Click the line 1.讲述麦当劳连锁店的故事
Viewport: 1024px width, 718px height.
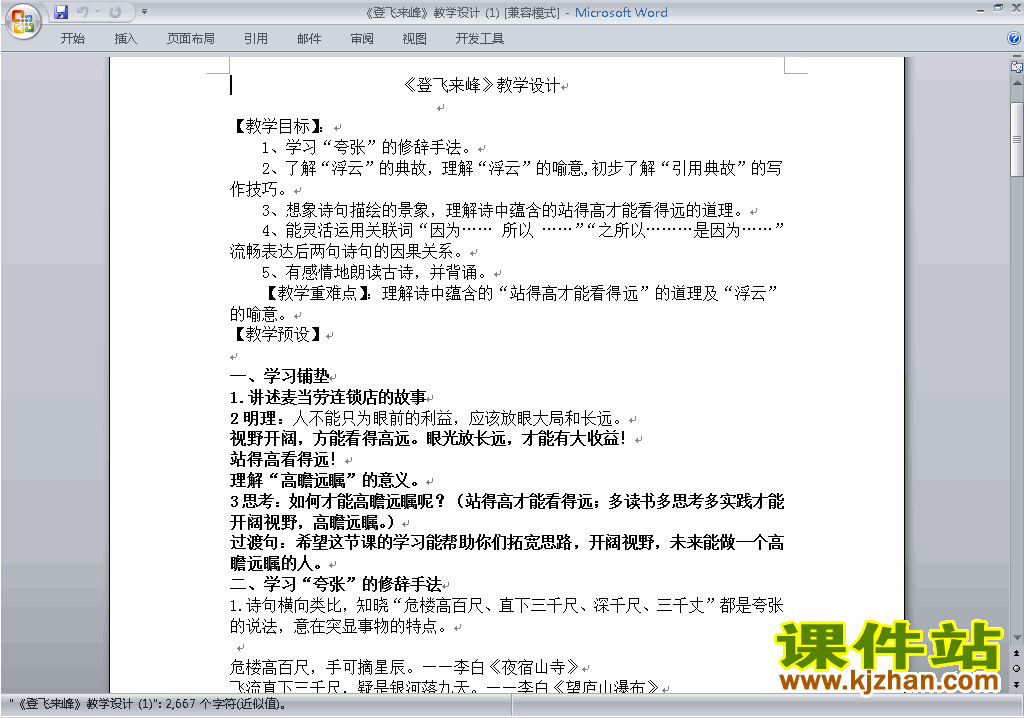328,397
